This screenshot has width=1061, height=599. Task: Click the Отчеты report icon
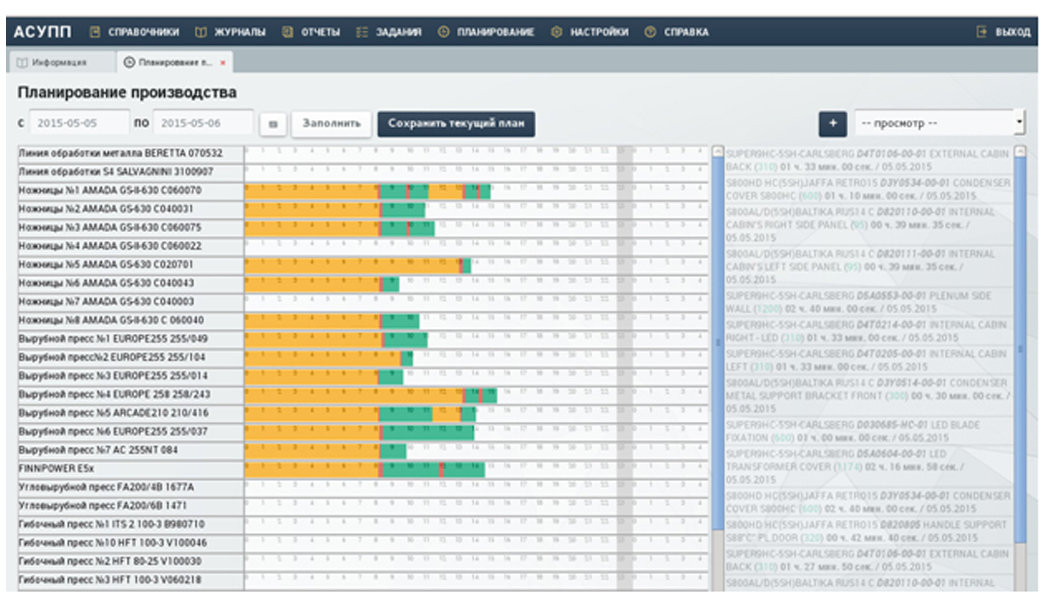288,32
